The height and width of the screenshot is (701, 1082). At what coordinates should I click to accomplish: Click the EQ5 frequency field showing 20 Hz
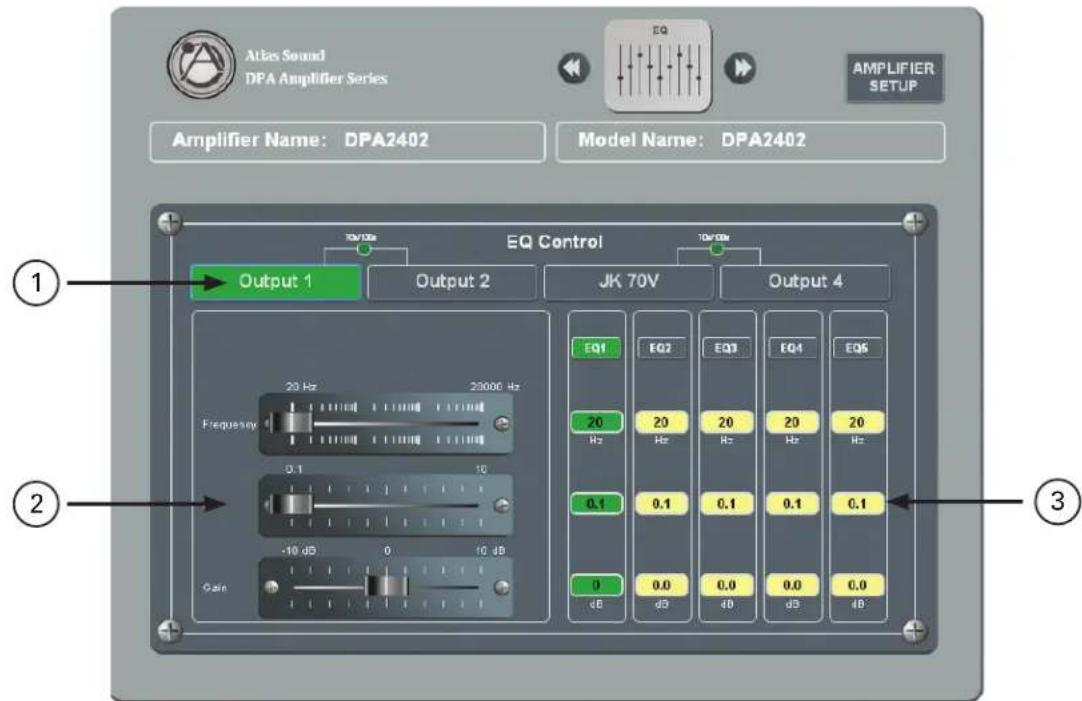pyautogui.click(x=856, y=422)
